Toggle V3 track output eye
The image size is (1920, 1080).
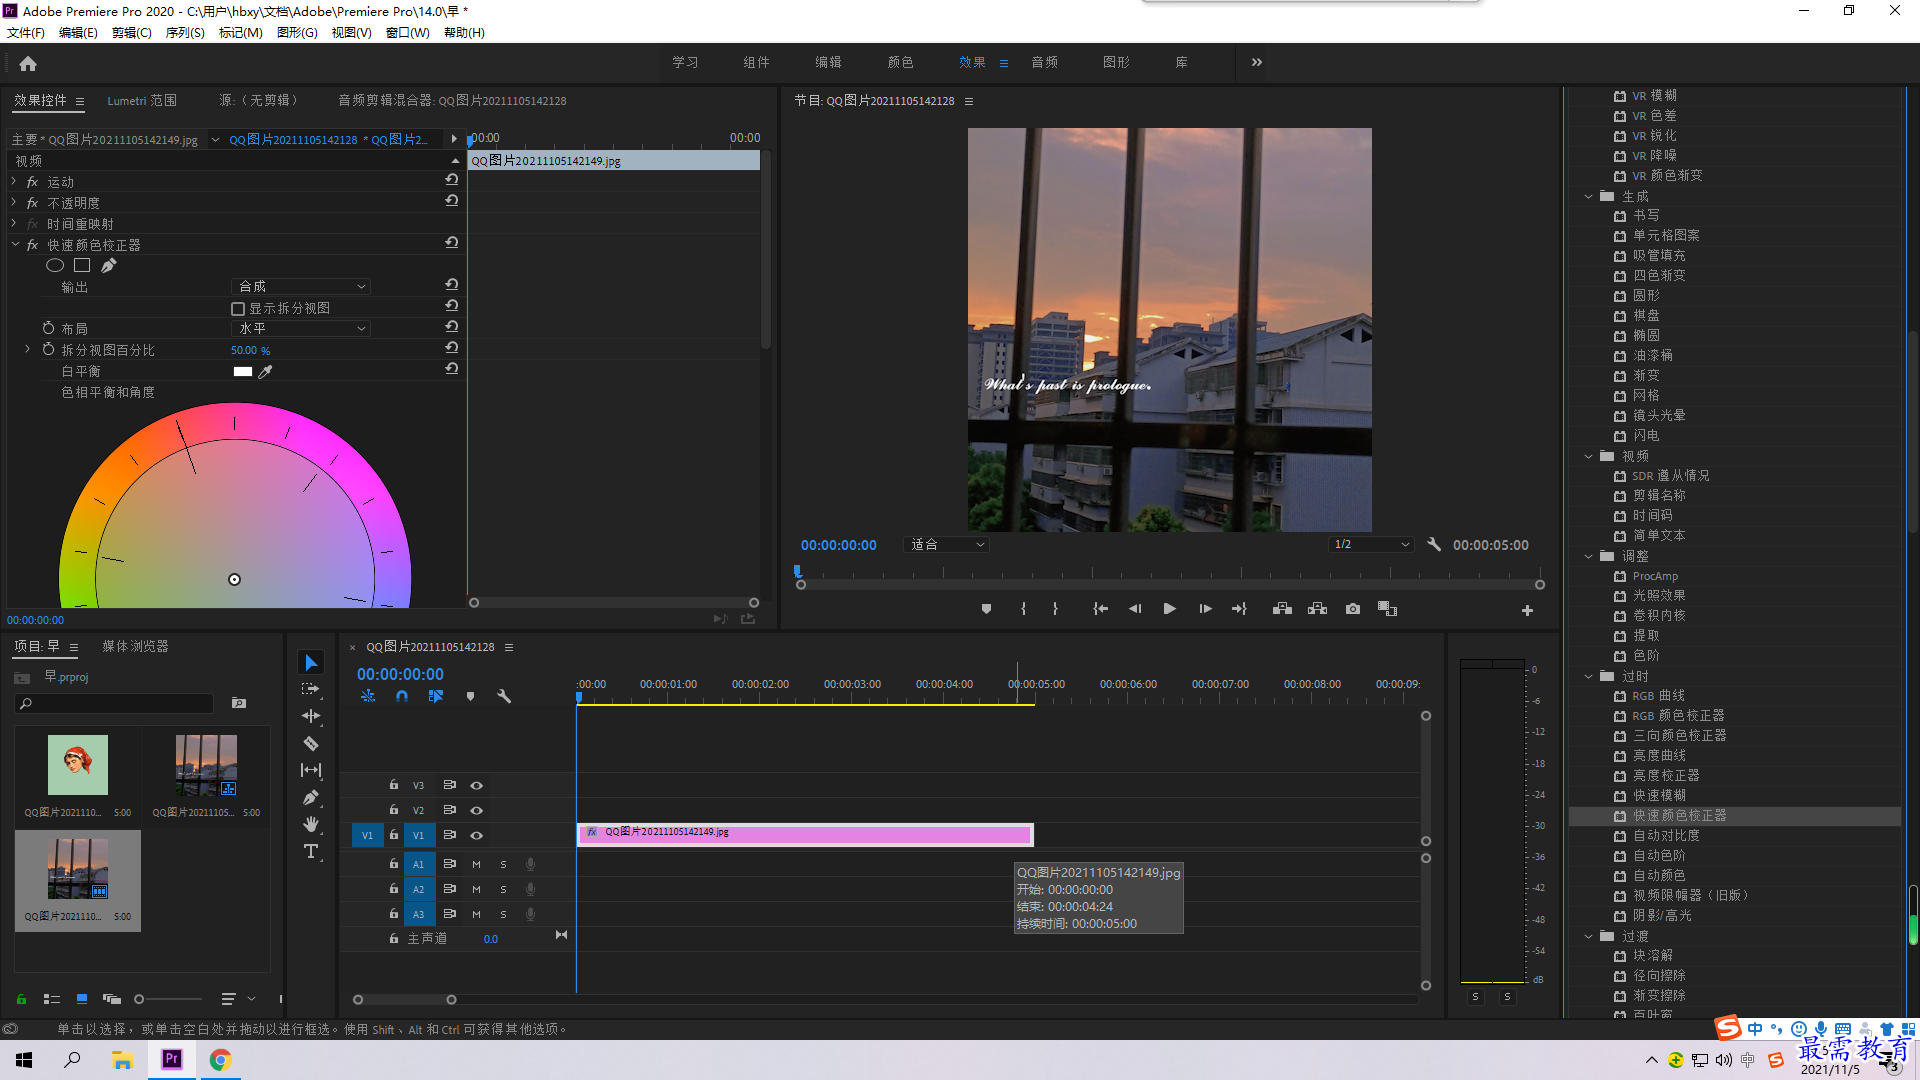click(x=477, y=786)
